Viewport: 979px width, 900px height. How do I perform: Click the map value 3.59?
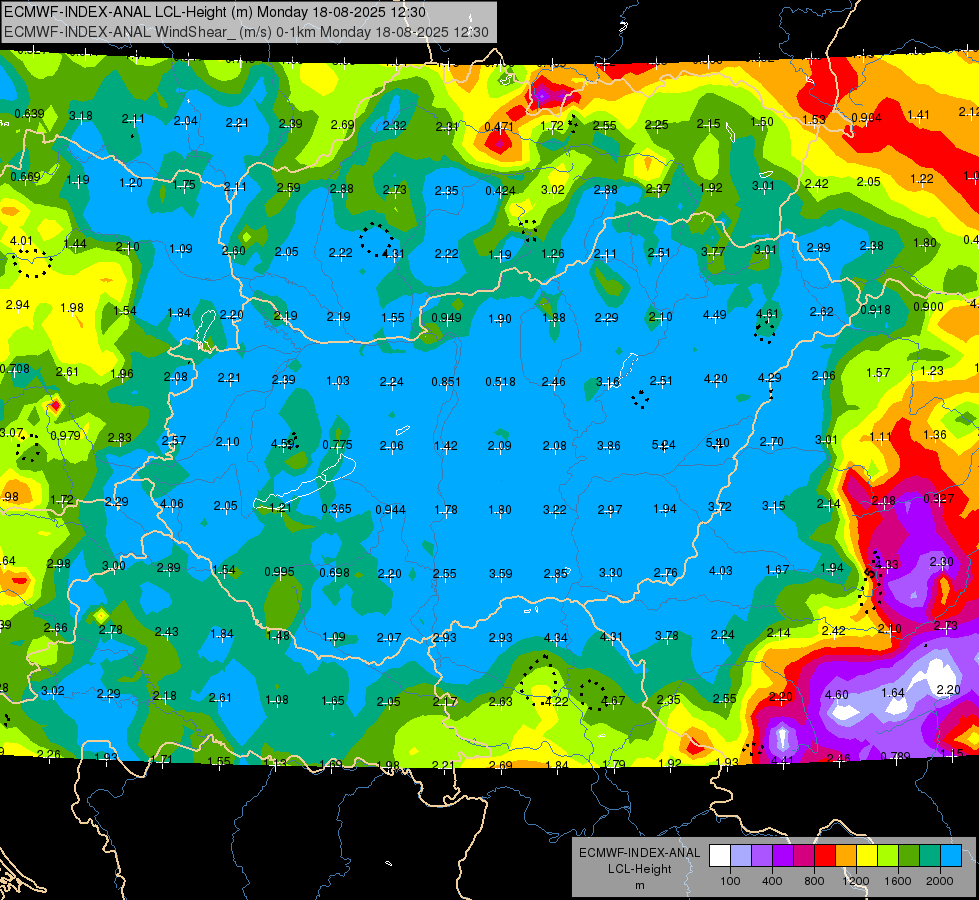pyautogui.click(x=501, y=573)
